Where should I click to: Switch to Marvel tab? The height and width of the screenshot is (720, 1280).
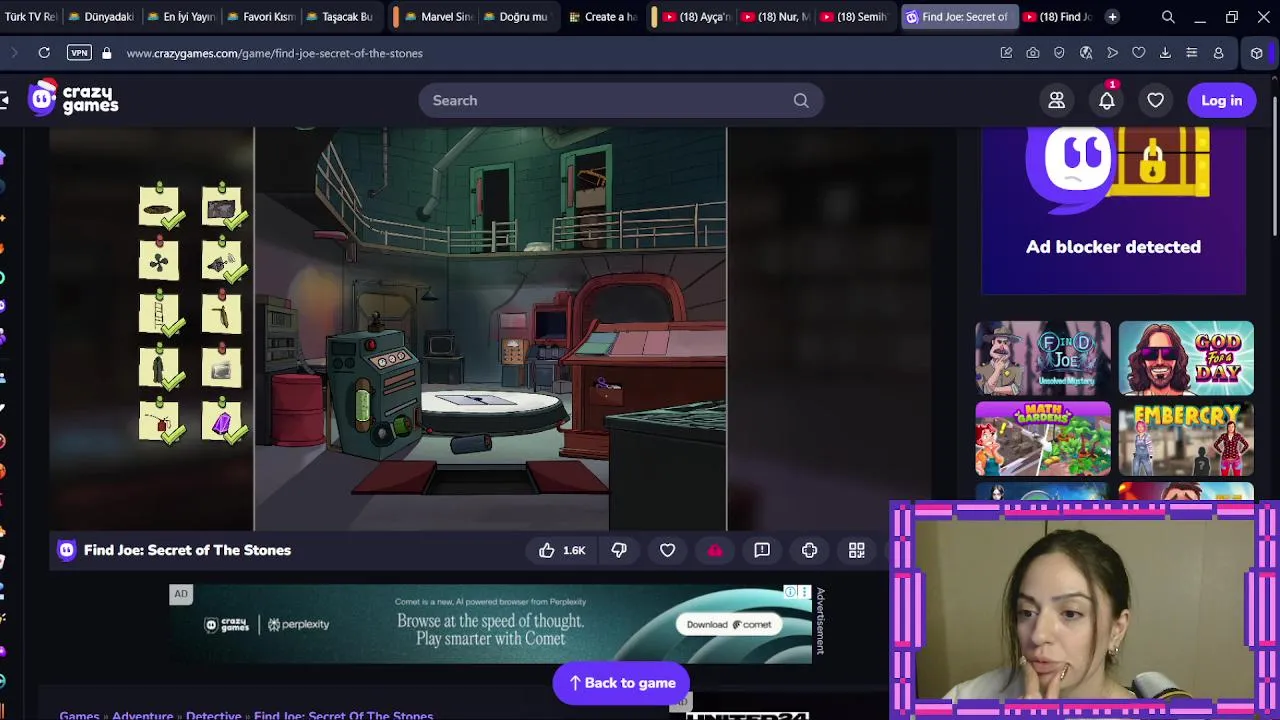(x=438, y=17)
